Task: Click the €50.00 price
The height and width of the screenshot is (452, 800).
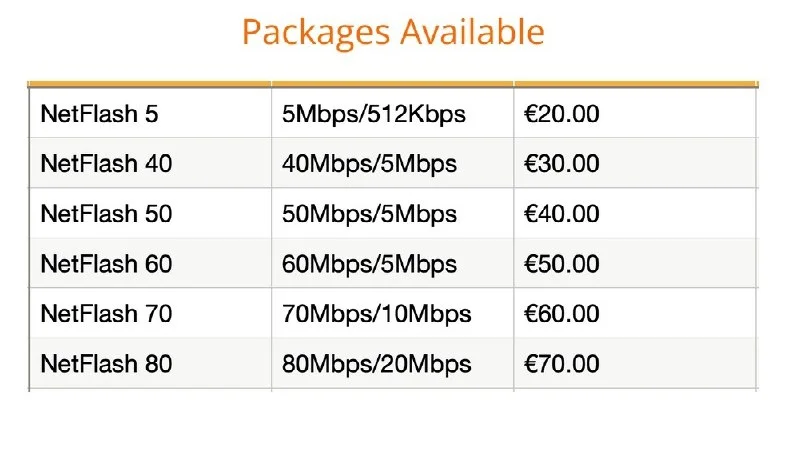Action: [562, 264]
